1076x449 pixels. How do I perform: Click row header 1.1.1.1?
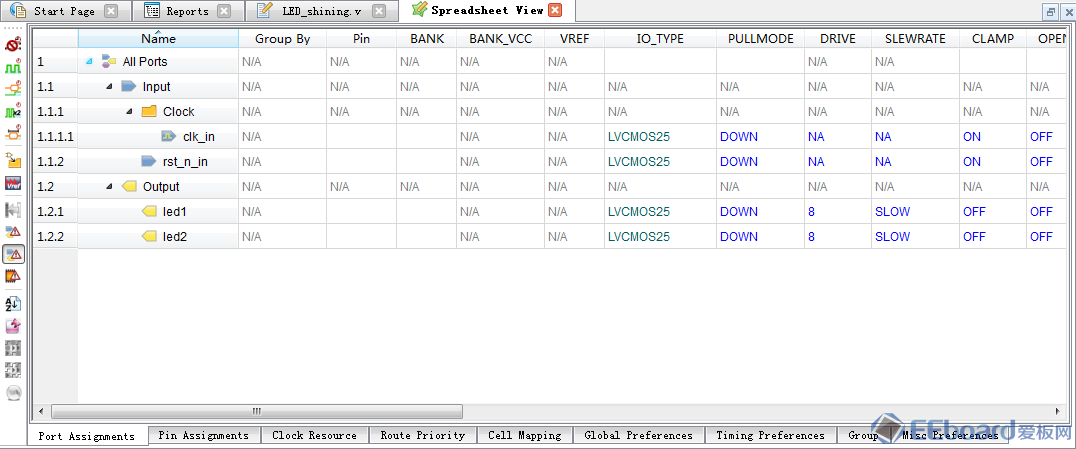(55, 137)
